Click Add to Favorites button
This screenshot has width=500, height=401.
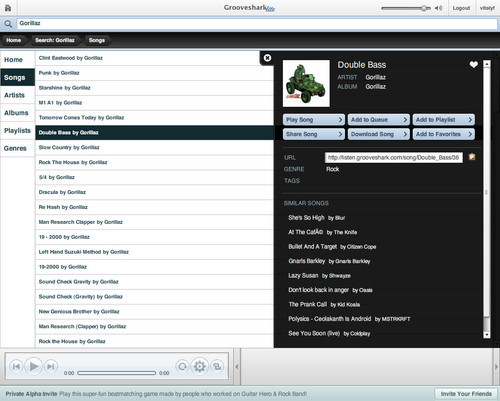coord(444,134)
